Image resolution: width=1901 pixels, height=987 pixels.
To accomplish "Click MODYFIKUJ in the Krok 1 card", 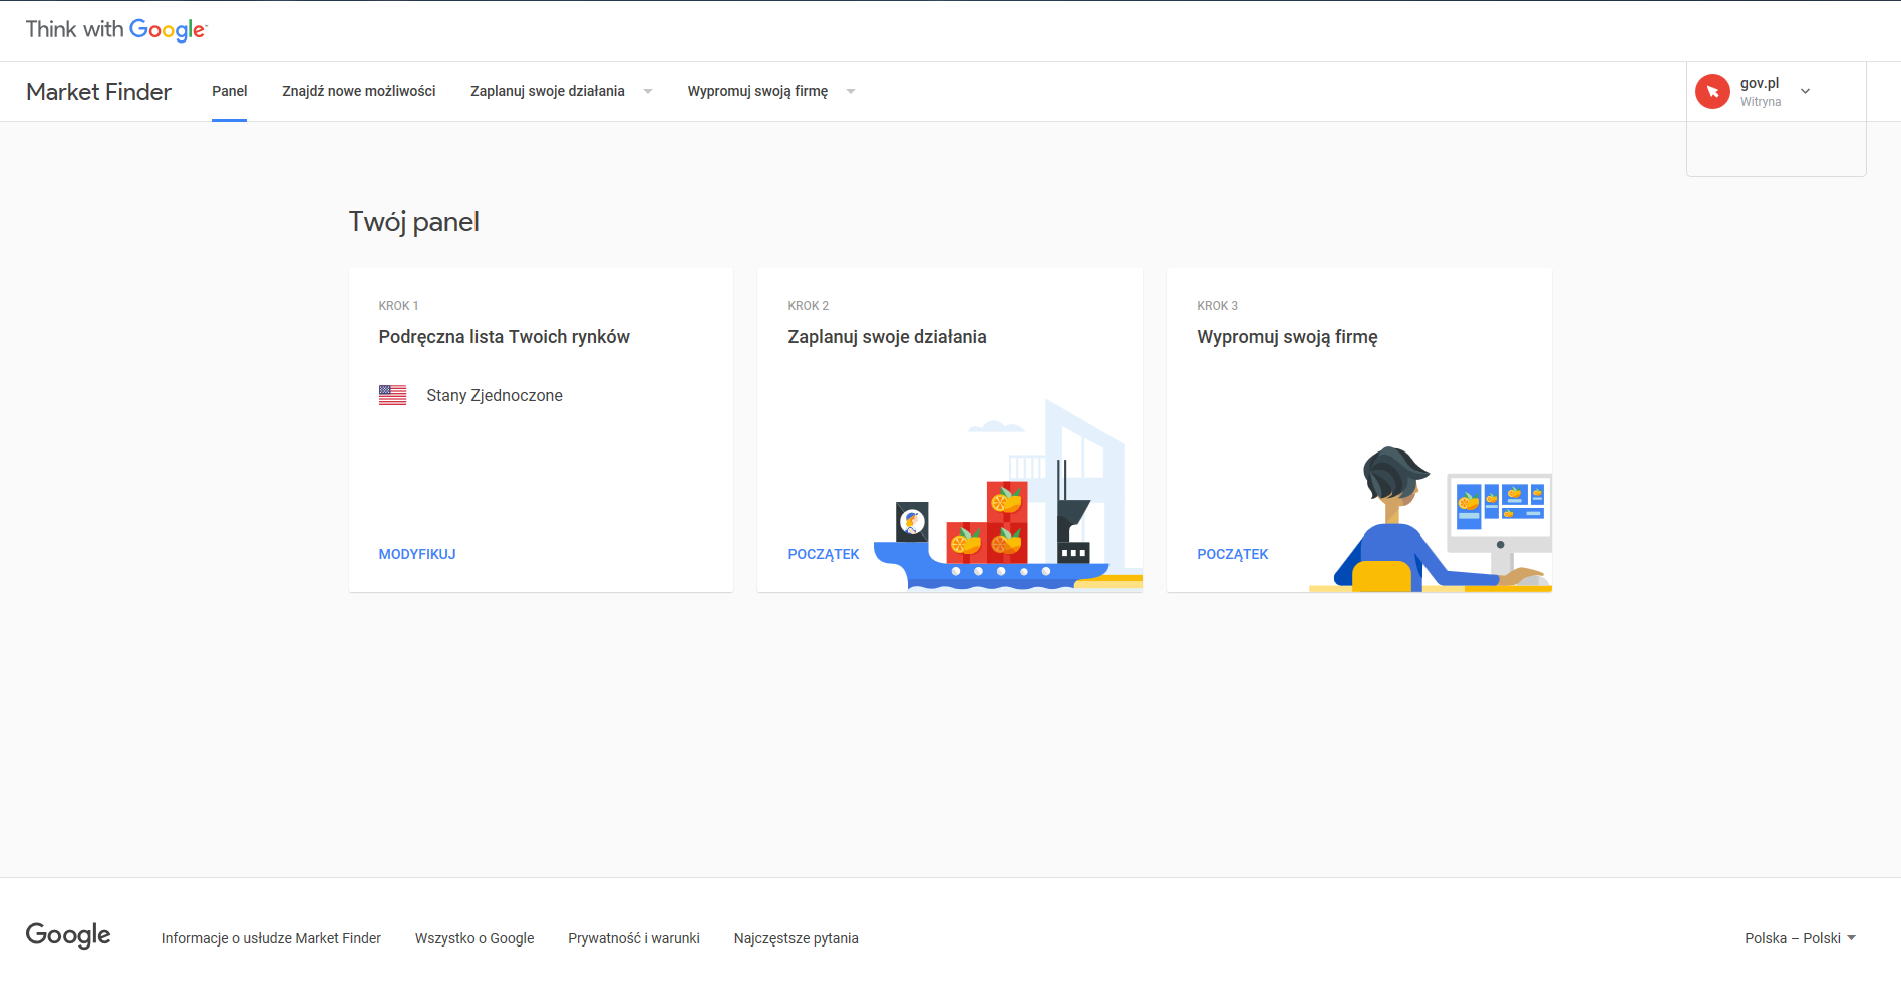I will click(417, 554).
